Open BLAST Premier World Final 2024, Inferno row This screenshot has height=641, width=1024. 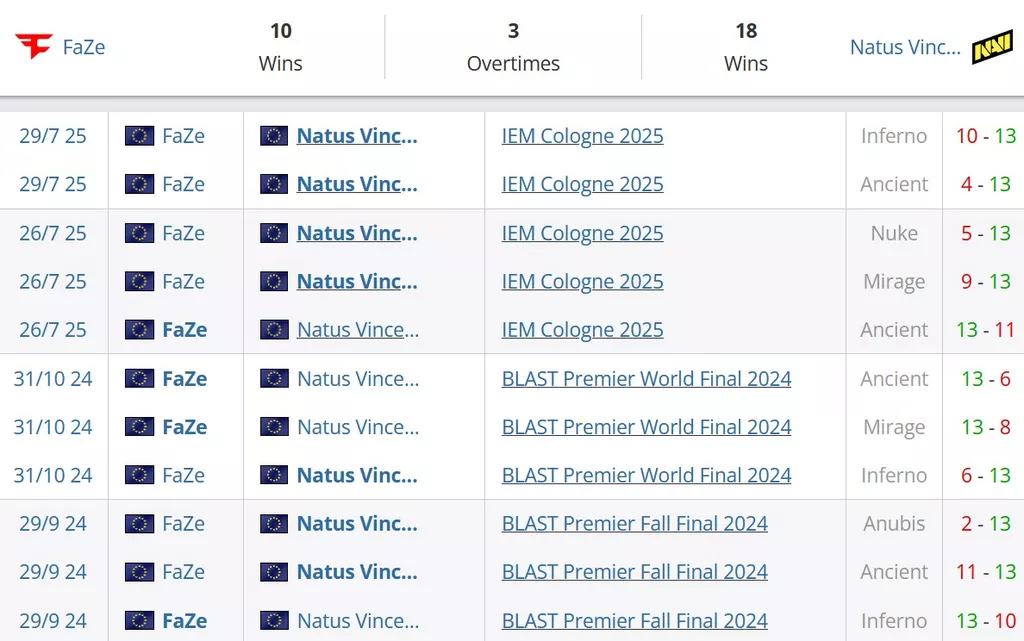(647, 475)
